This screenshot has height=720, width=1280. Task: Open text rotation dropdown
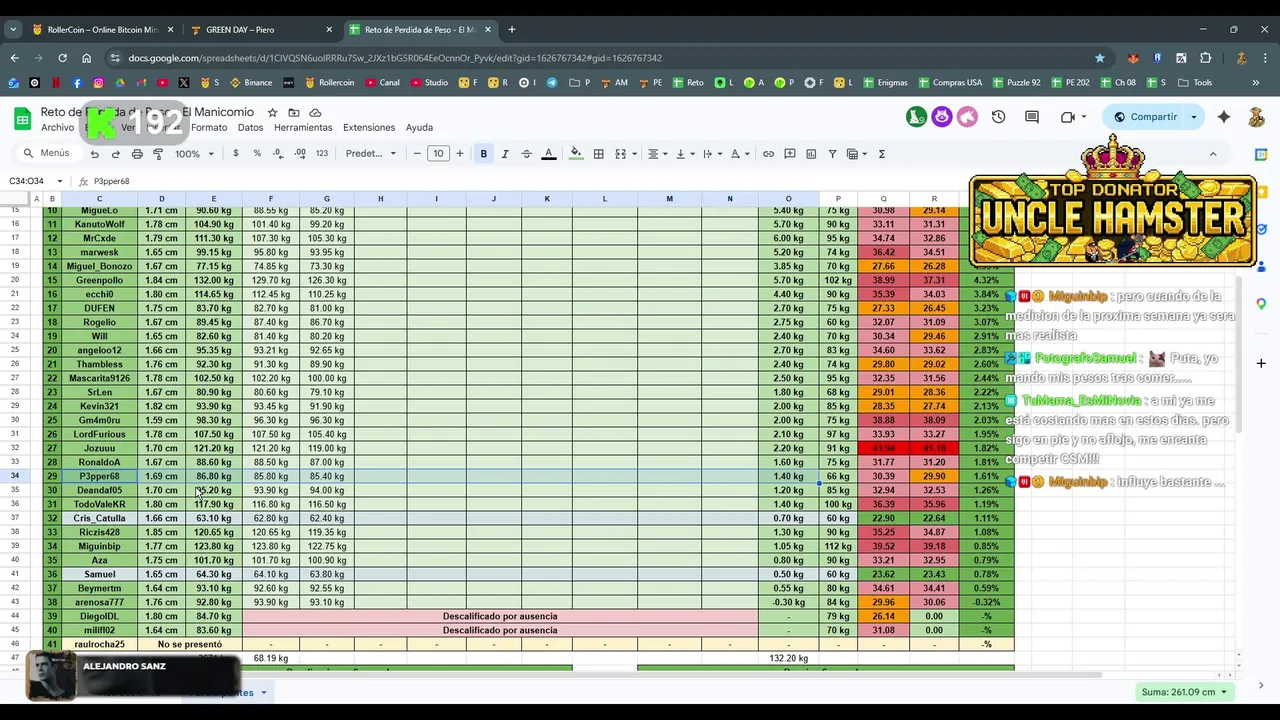pos(739,154)
